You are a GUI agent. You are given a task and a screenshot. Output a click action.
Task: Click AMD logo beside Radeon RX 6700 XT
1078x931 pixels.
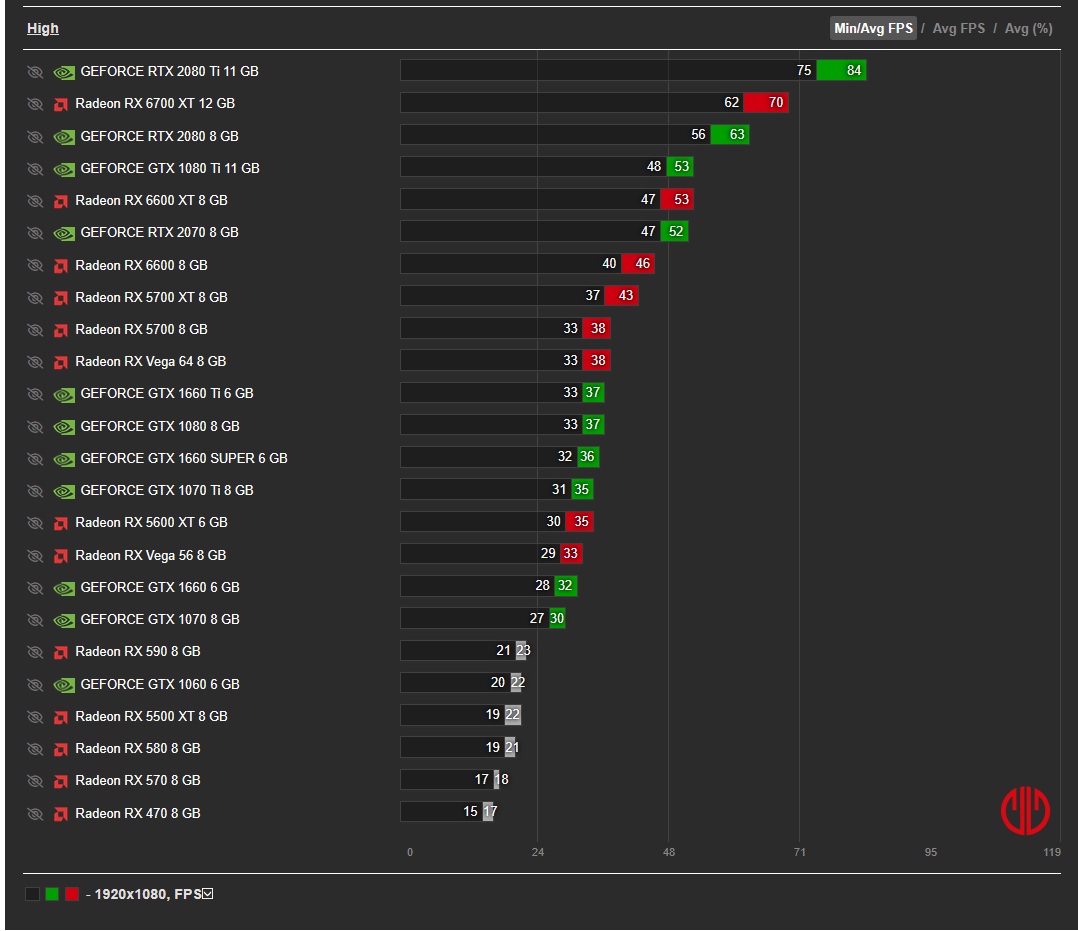[x=60, y=105]
